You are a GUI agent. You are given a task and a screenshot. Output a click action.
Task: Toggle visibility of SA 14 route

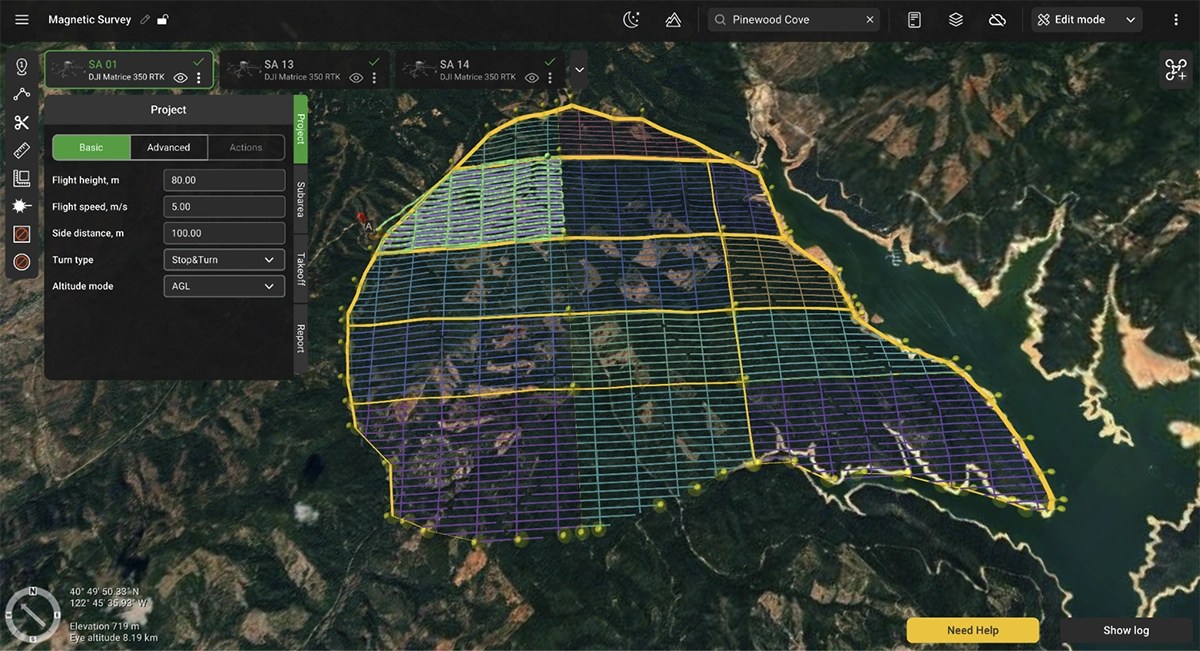pos(532,77)
